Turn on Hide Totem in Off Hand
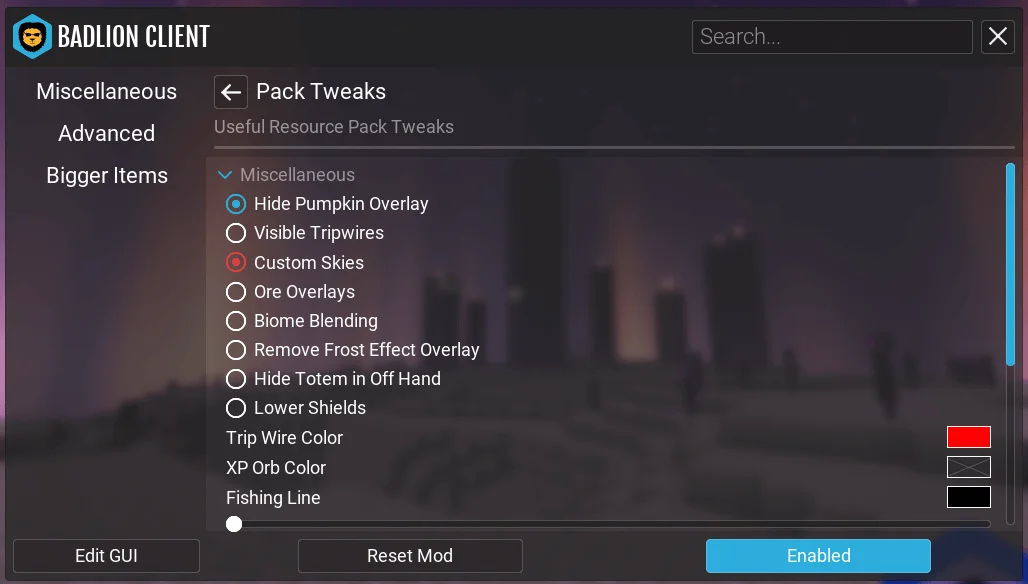 [236, 379]
